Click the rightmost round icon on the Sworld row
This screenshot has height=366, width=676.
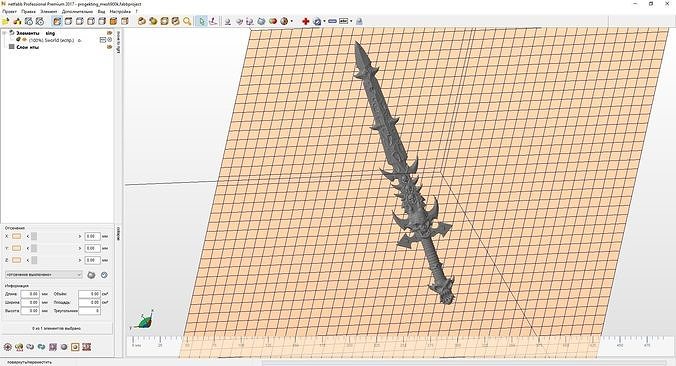pos(110,40)
